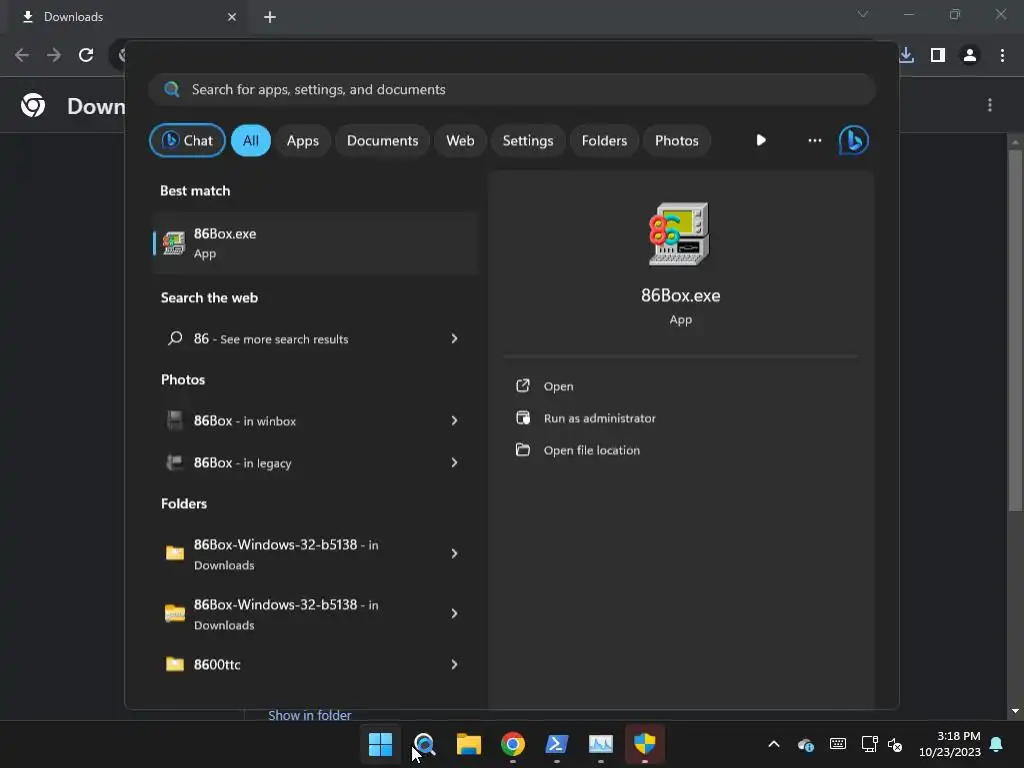Expand '86 - See more search results' chevron
Viewport: 1024px width, 768px height.
454,338
